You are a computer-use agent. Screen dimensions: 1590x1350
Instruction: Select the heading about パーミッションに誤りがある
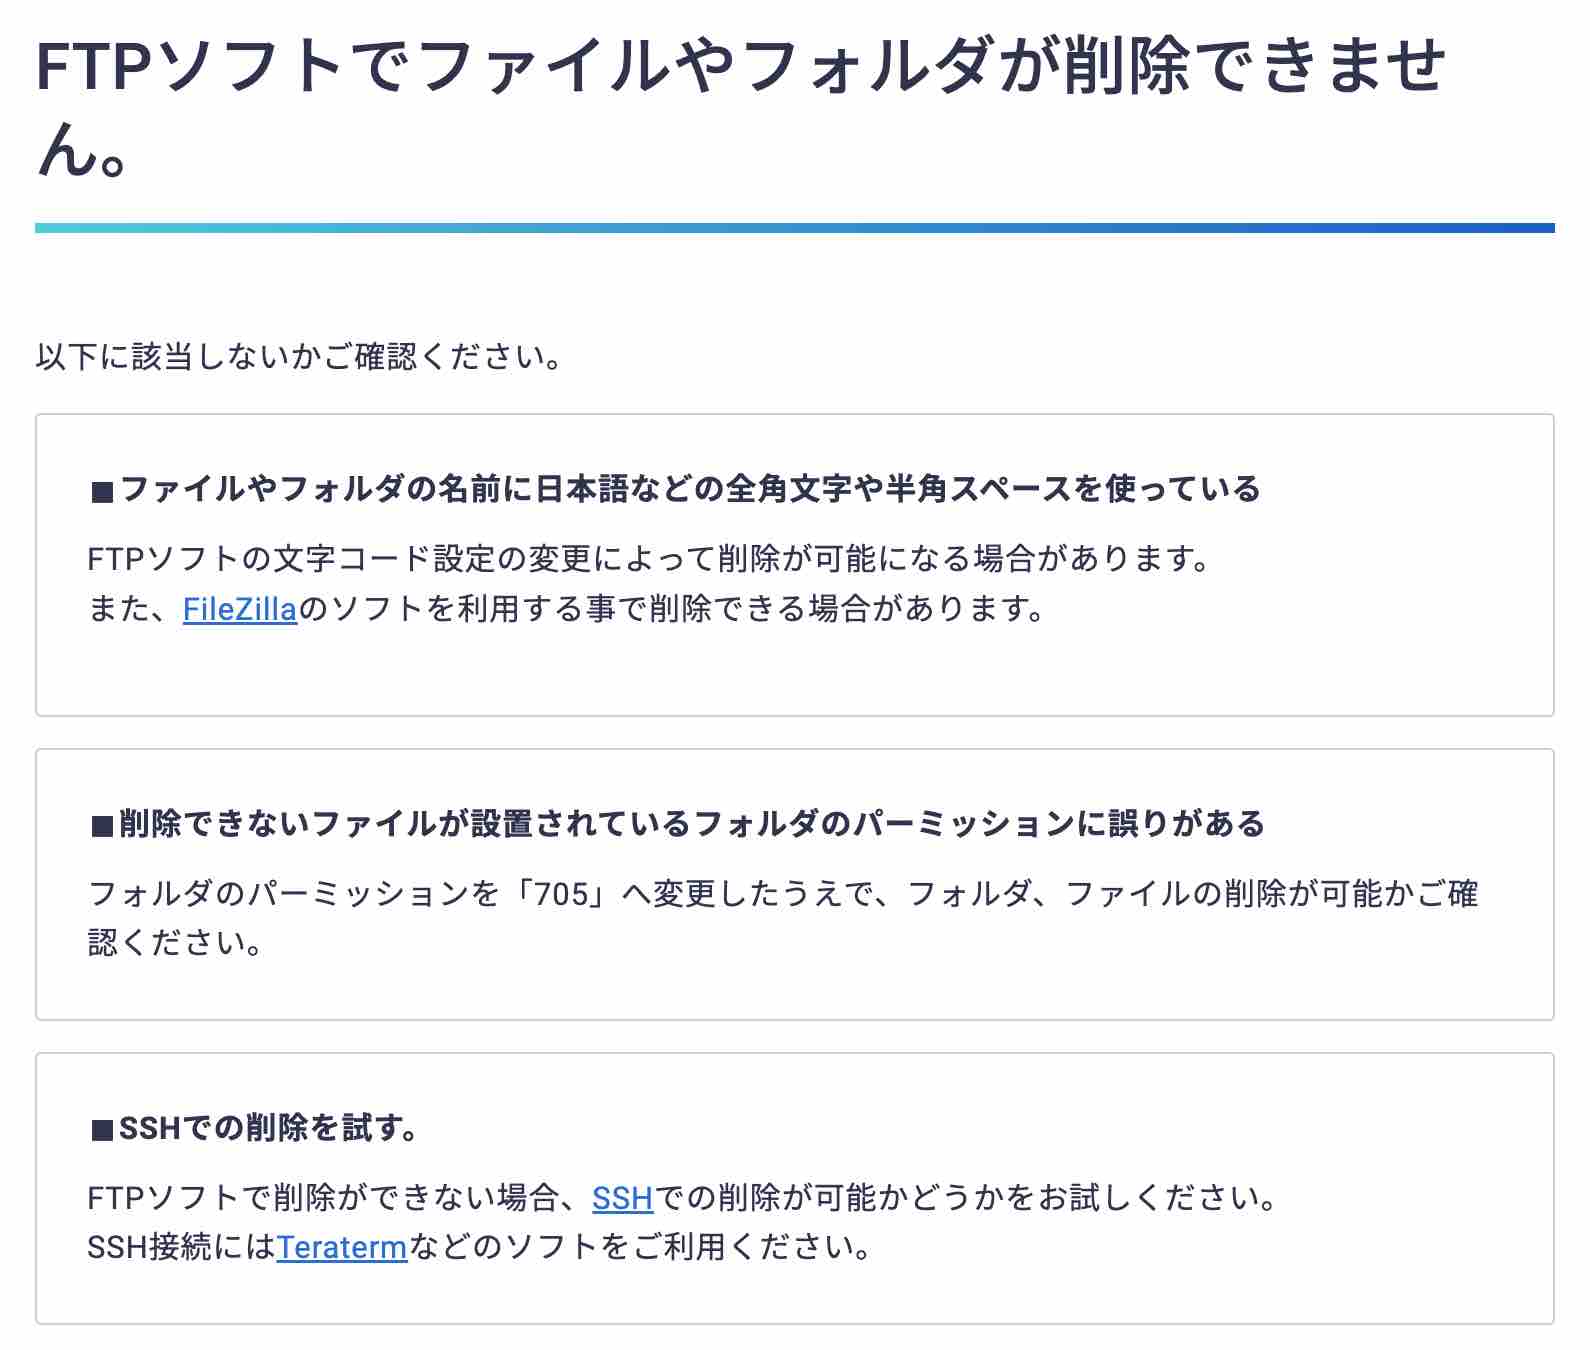677,824
